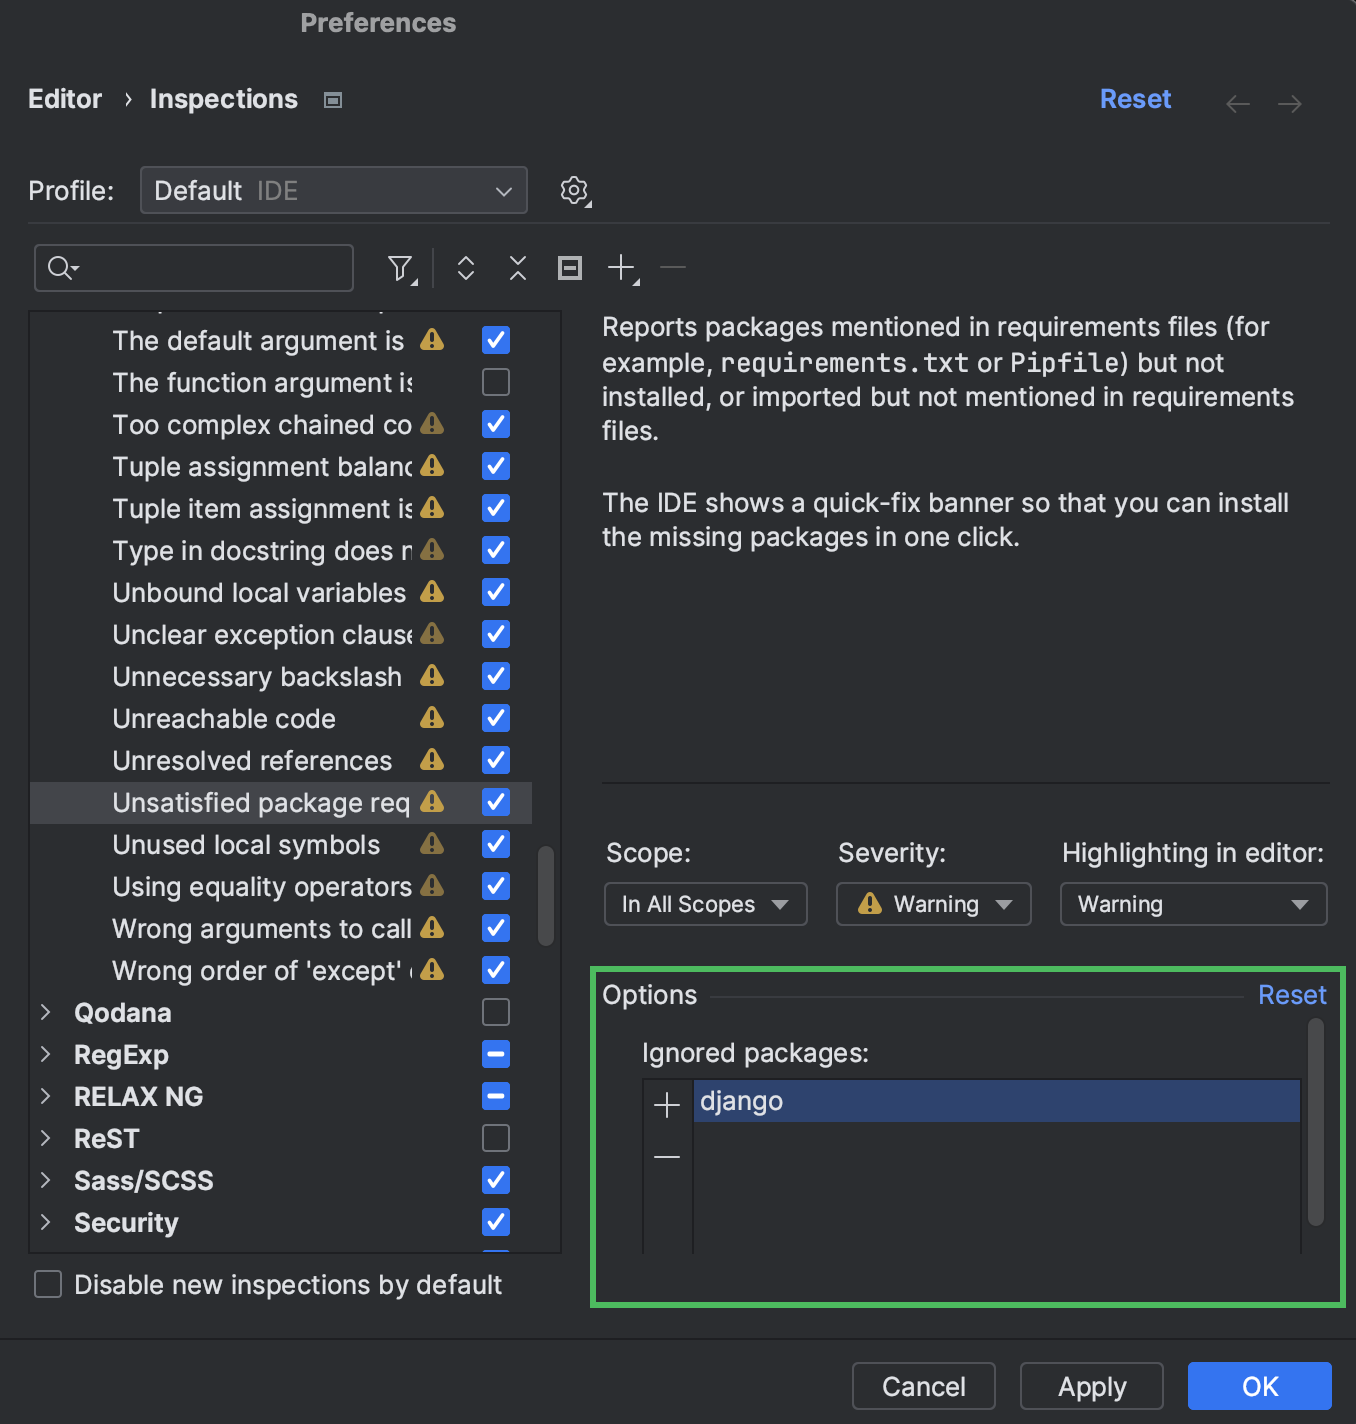Open profile settings gear icon

pos(574,190)
